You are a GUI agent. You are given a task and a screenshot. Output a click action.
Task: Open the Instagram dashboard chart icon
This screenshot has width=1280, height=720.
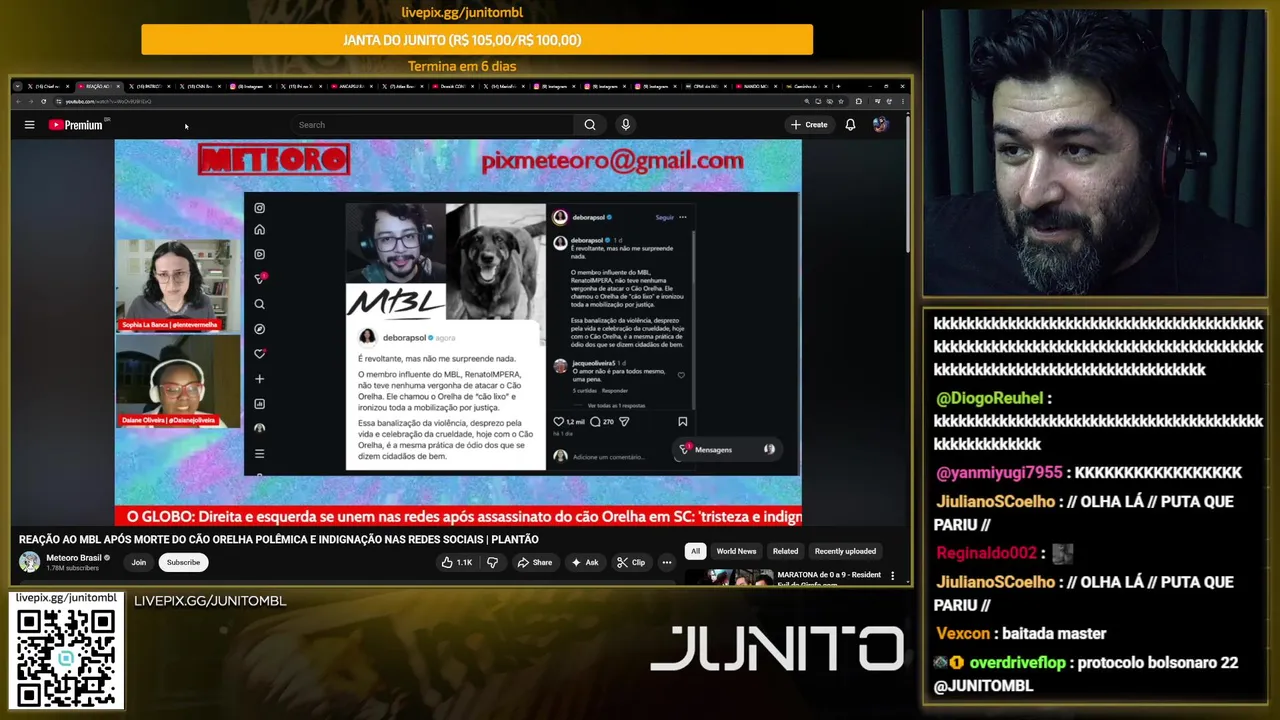tap(259, 404)
